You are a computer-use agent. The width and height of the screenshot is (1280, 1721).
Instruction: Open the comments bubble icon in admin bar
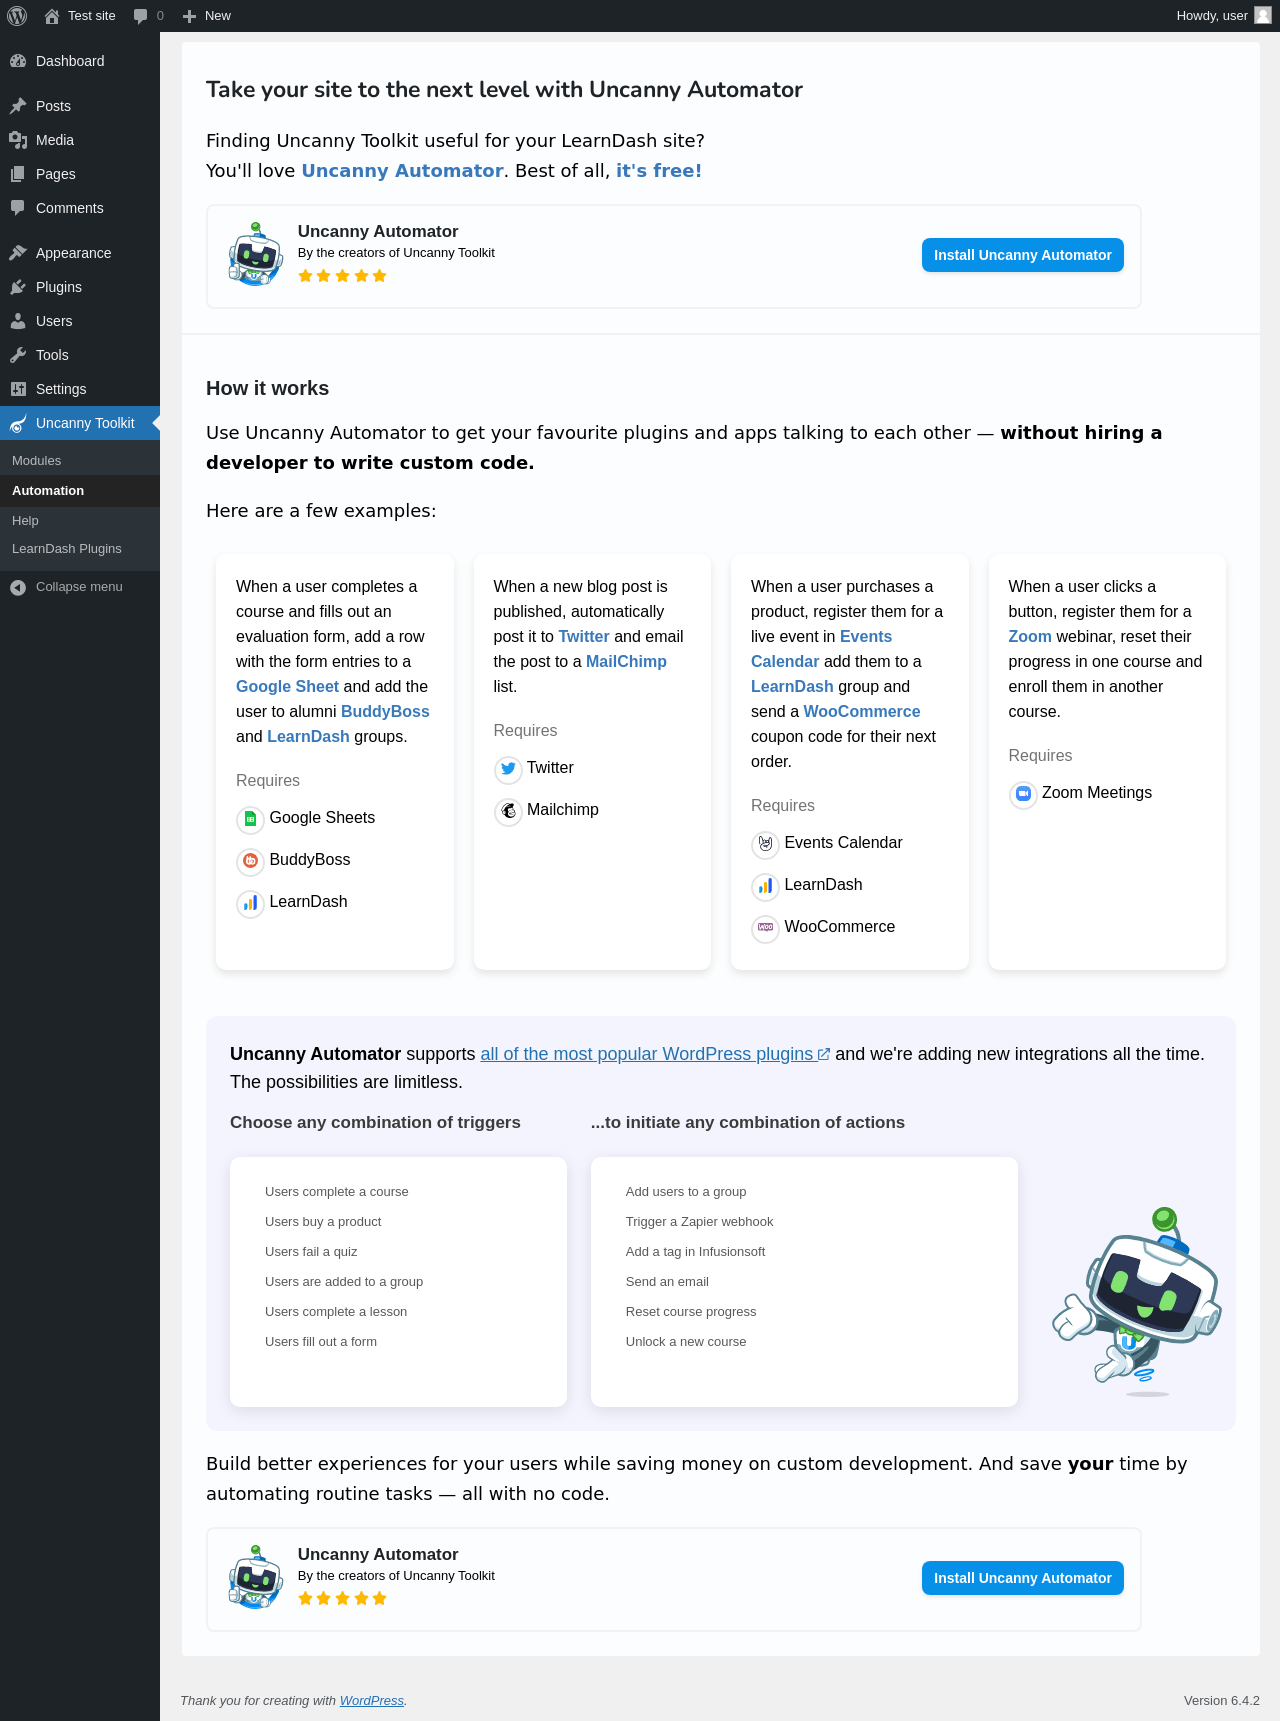(x=140, y=16)
